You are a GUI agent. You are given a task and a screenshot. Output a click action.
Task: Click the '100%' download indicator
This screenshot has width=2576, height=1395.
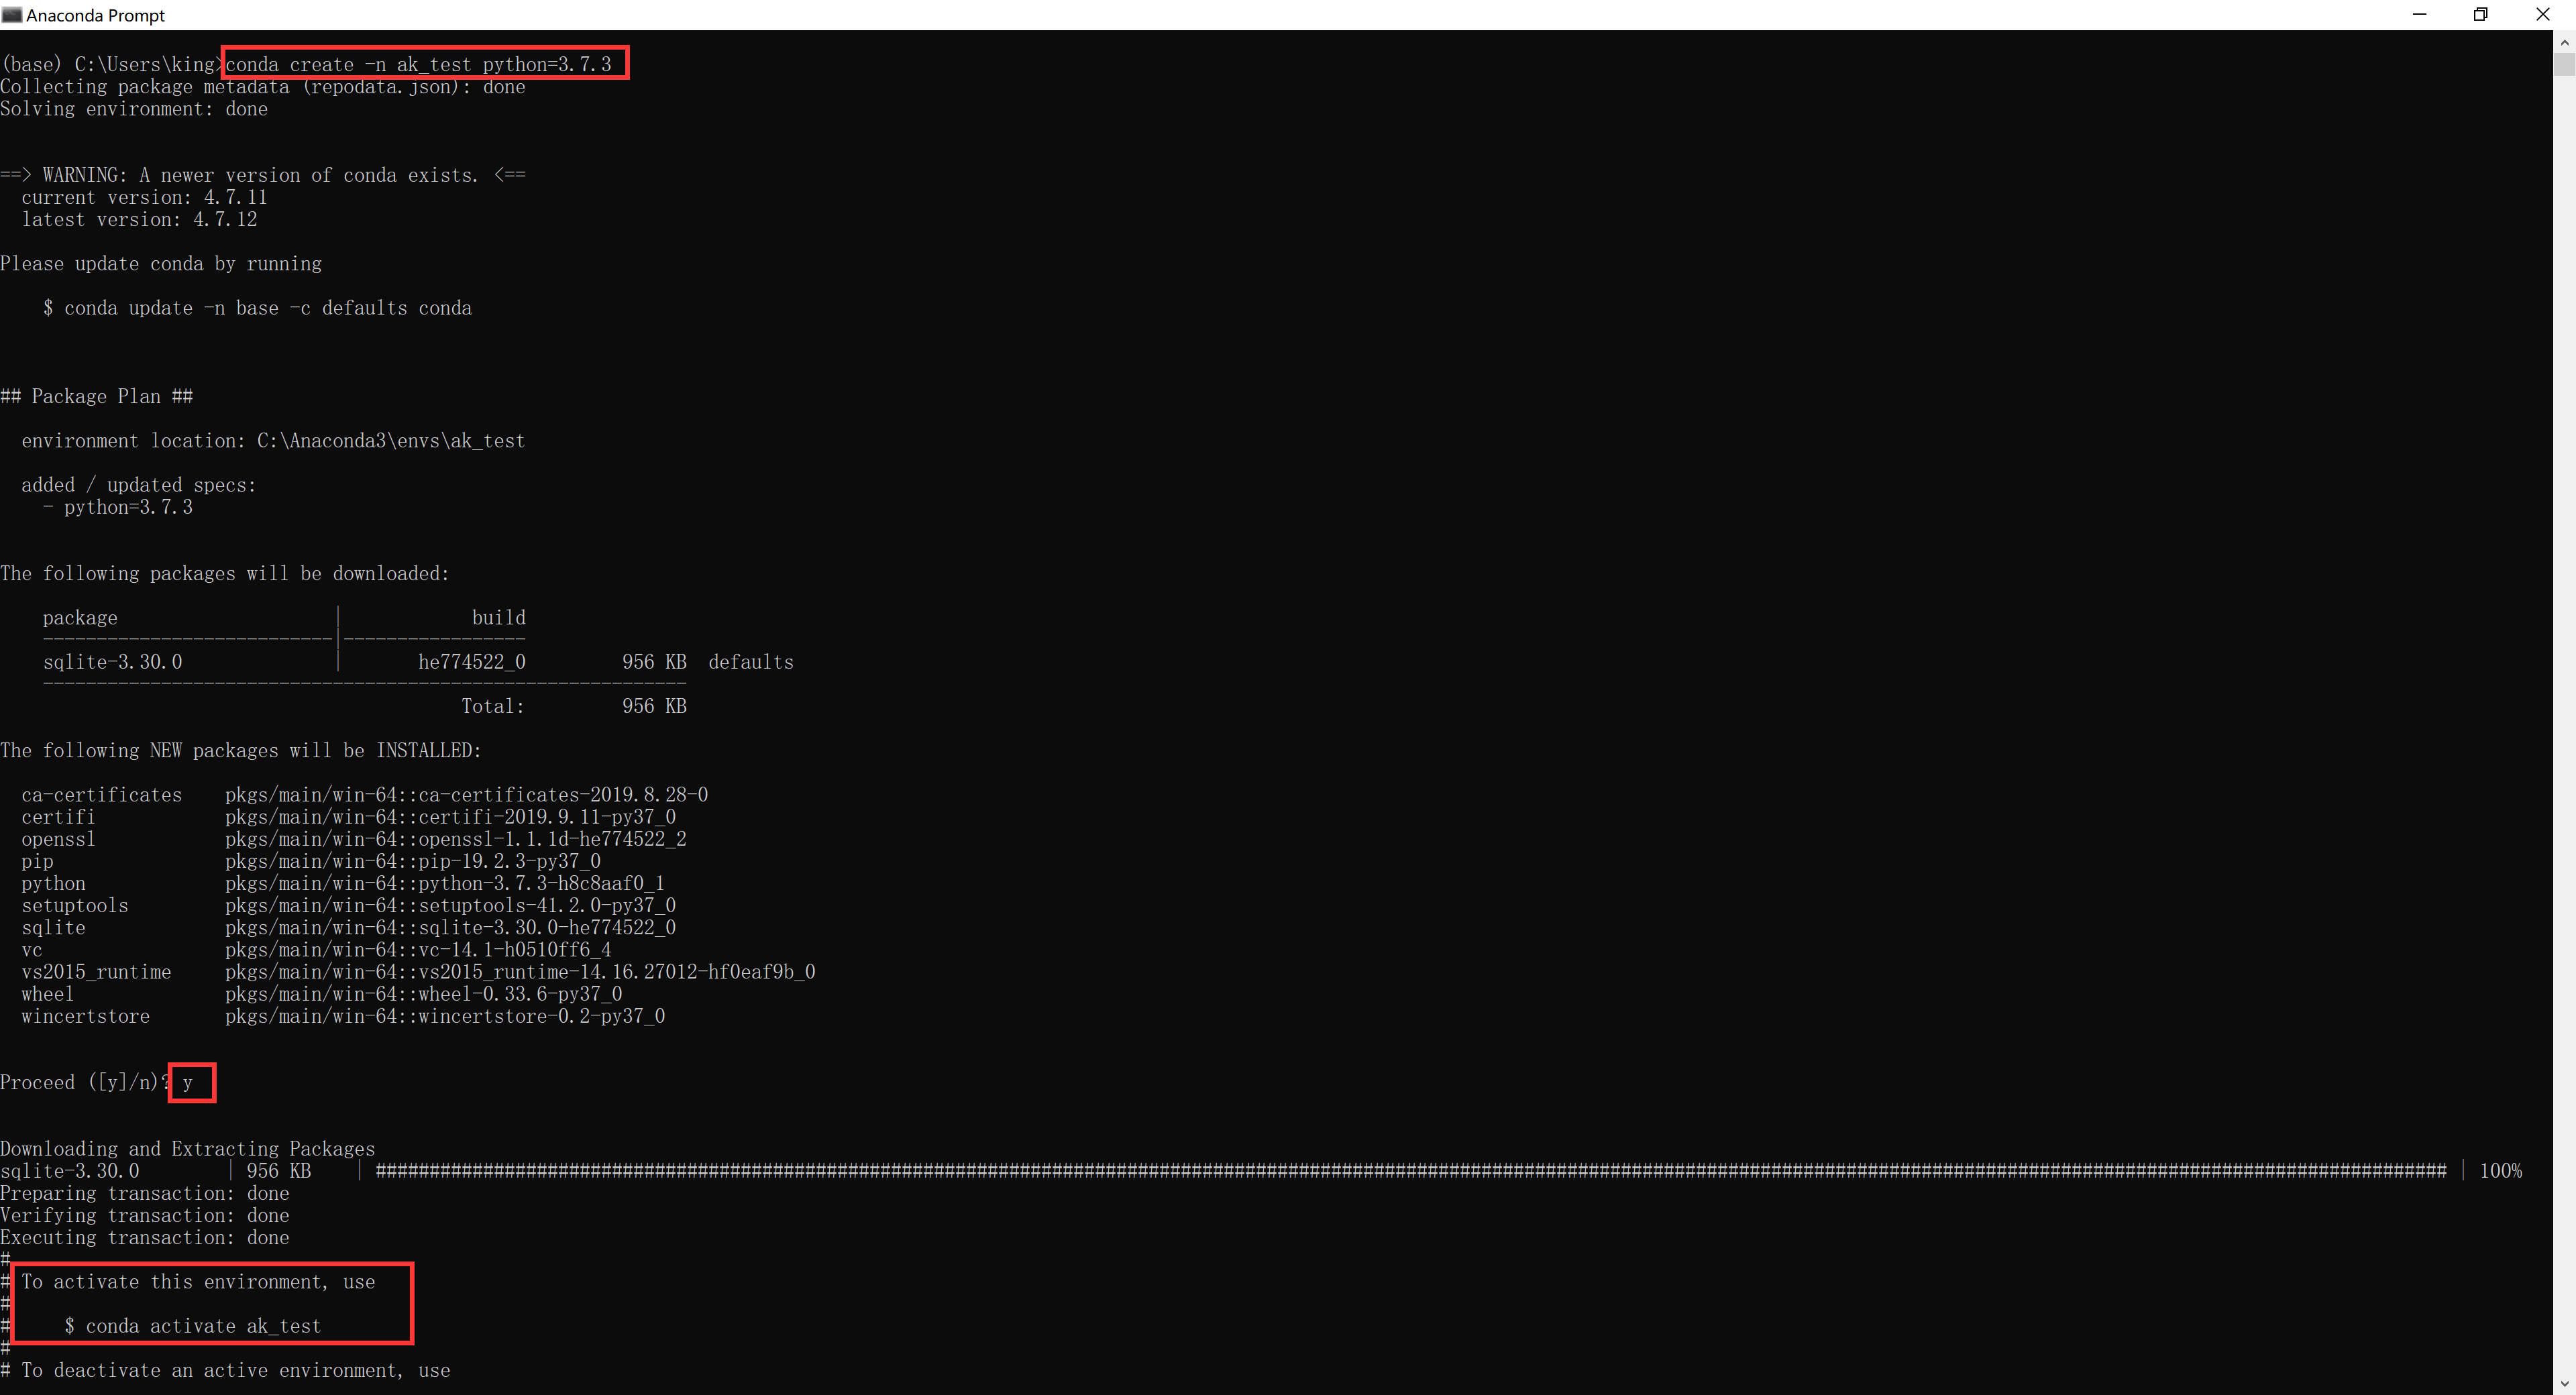(x=2501, y=1172)
